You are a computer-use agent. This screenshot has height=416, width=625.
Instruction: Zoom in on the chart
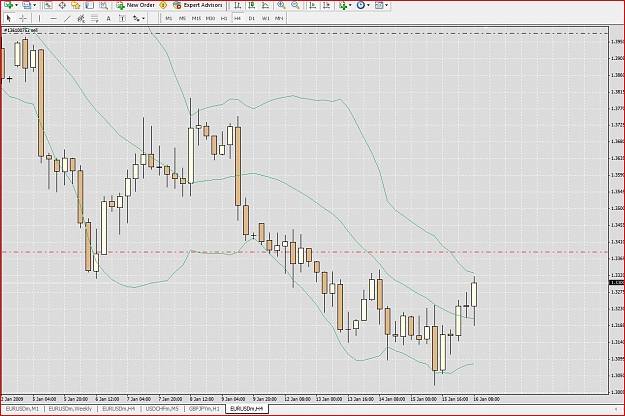pos(281,5)
